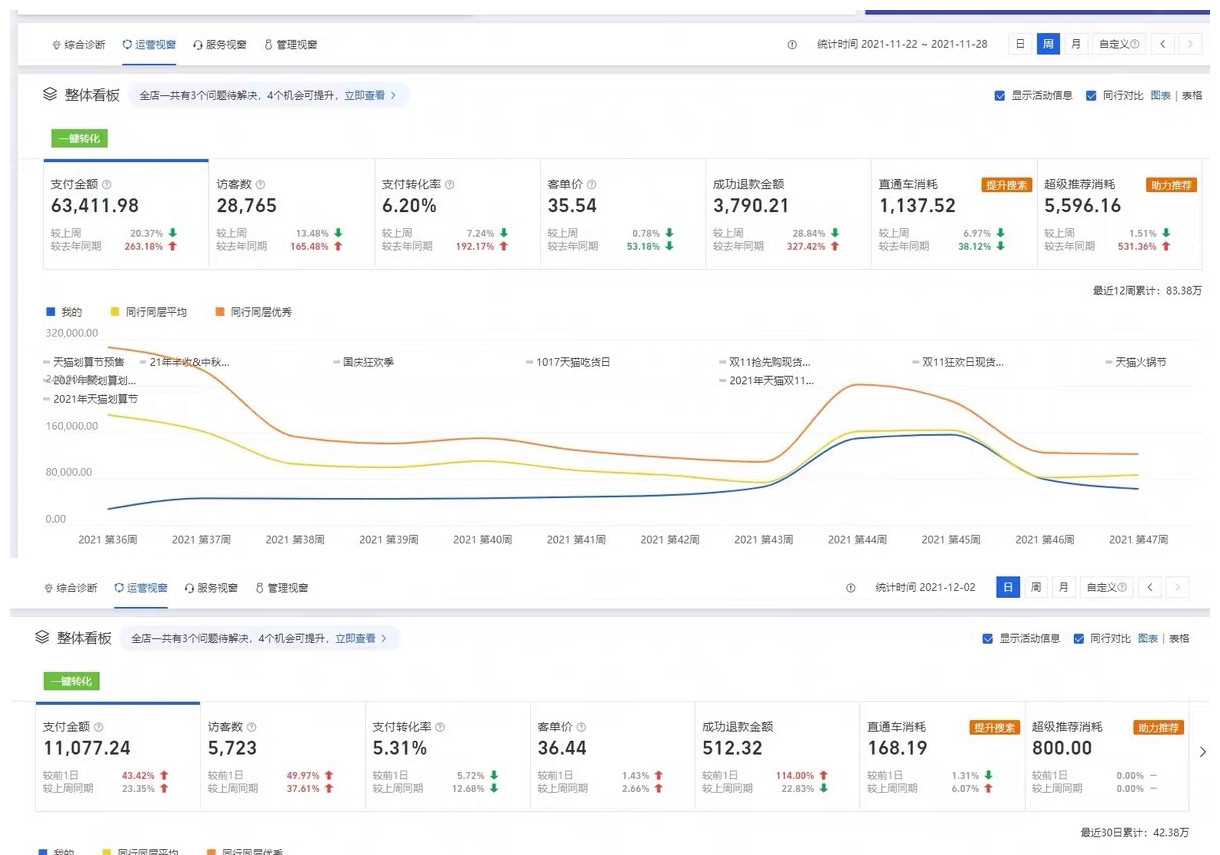The width and height of the screenshot is (1220, 855).
Task: Click help icon next to 支付金额 in top panel
Action: [x=107, y=185]
